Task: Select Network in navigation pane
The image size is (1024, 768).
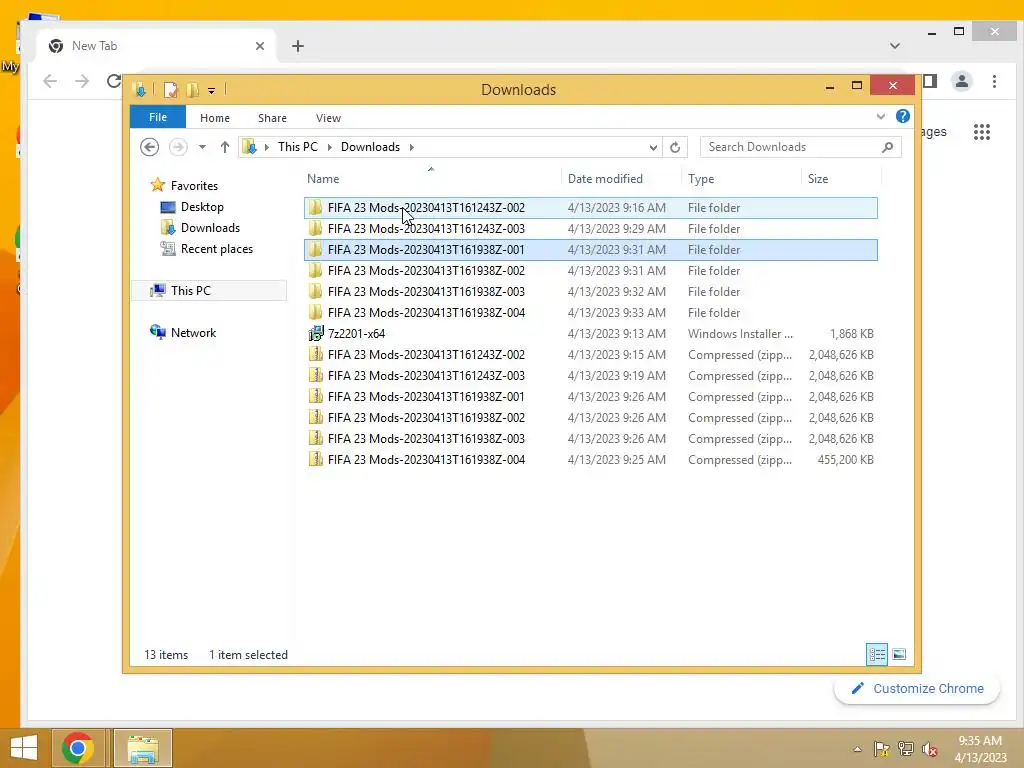Action: [193, 332]
